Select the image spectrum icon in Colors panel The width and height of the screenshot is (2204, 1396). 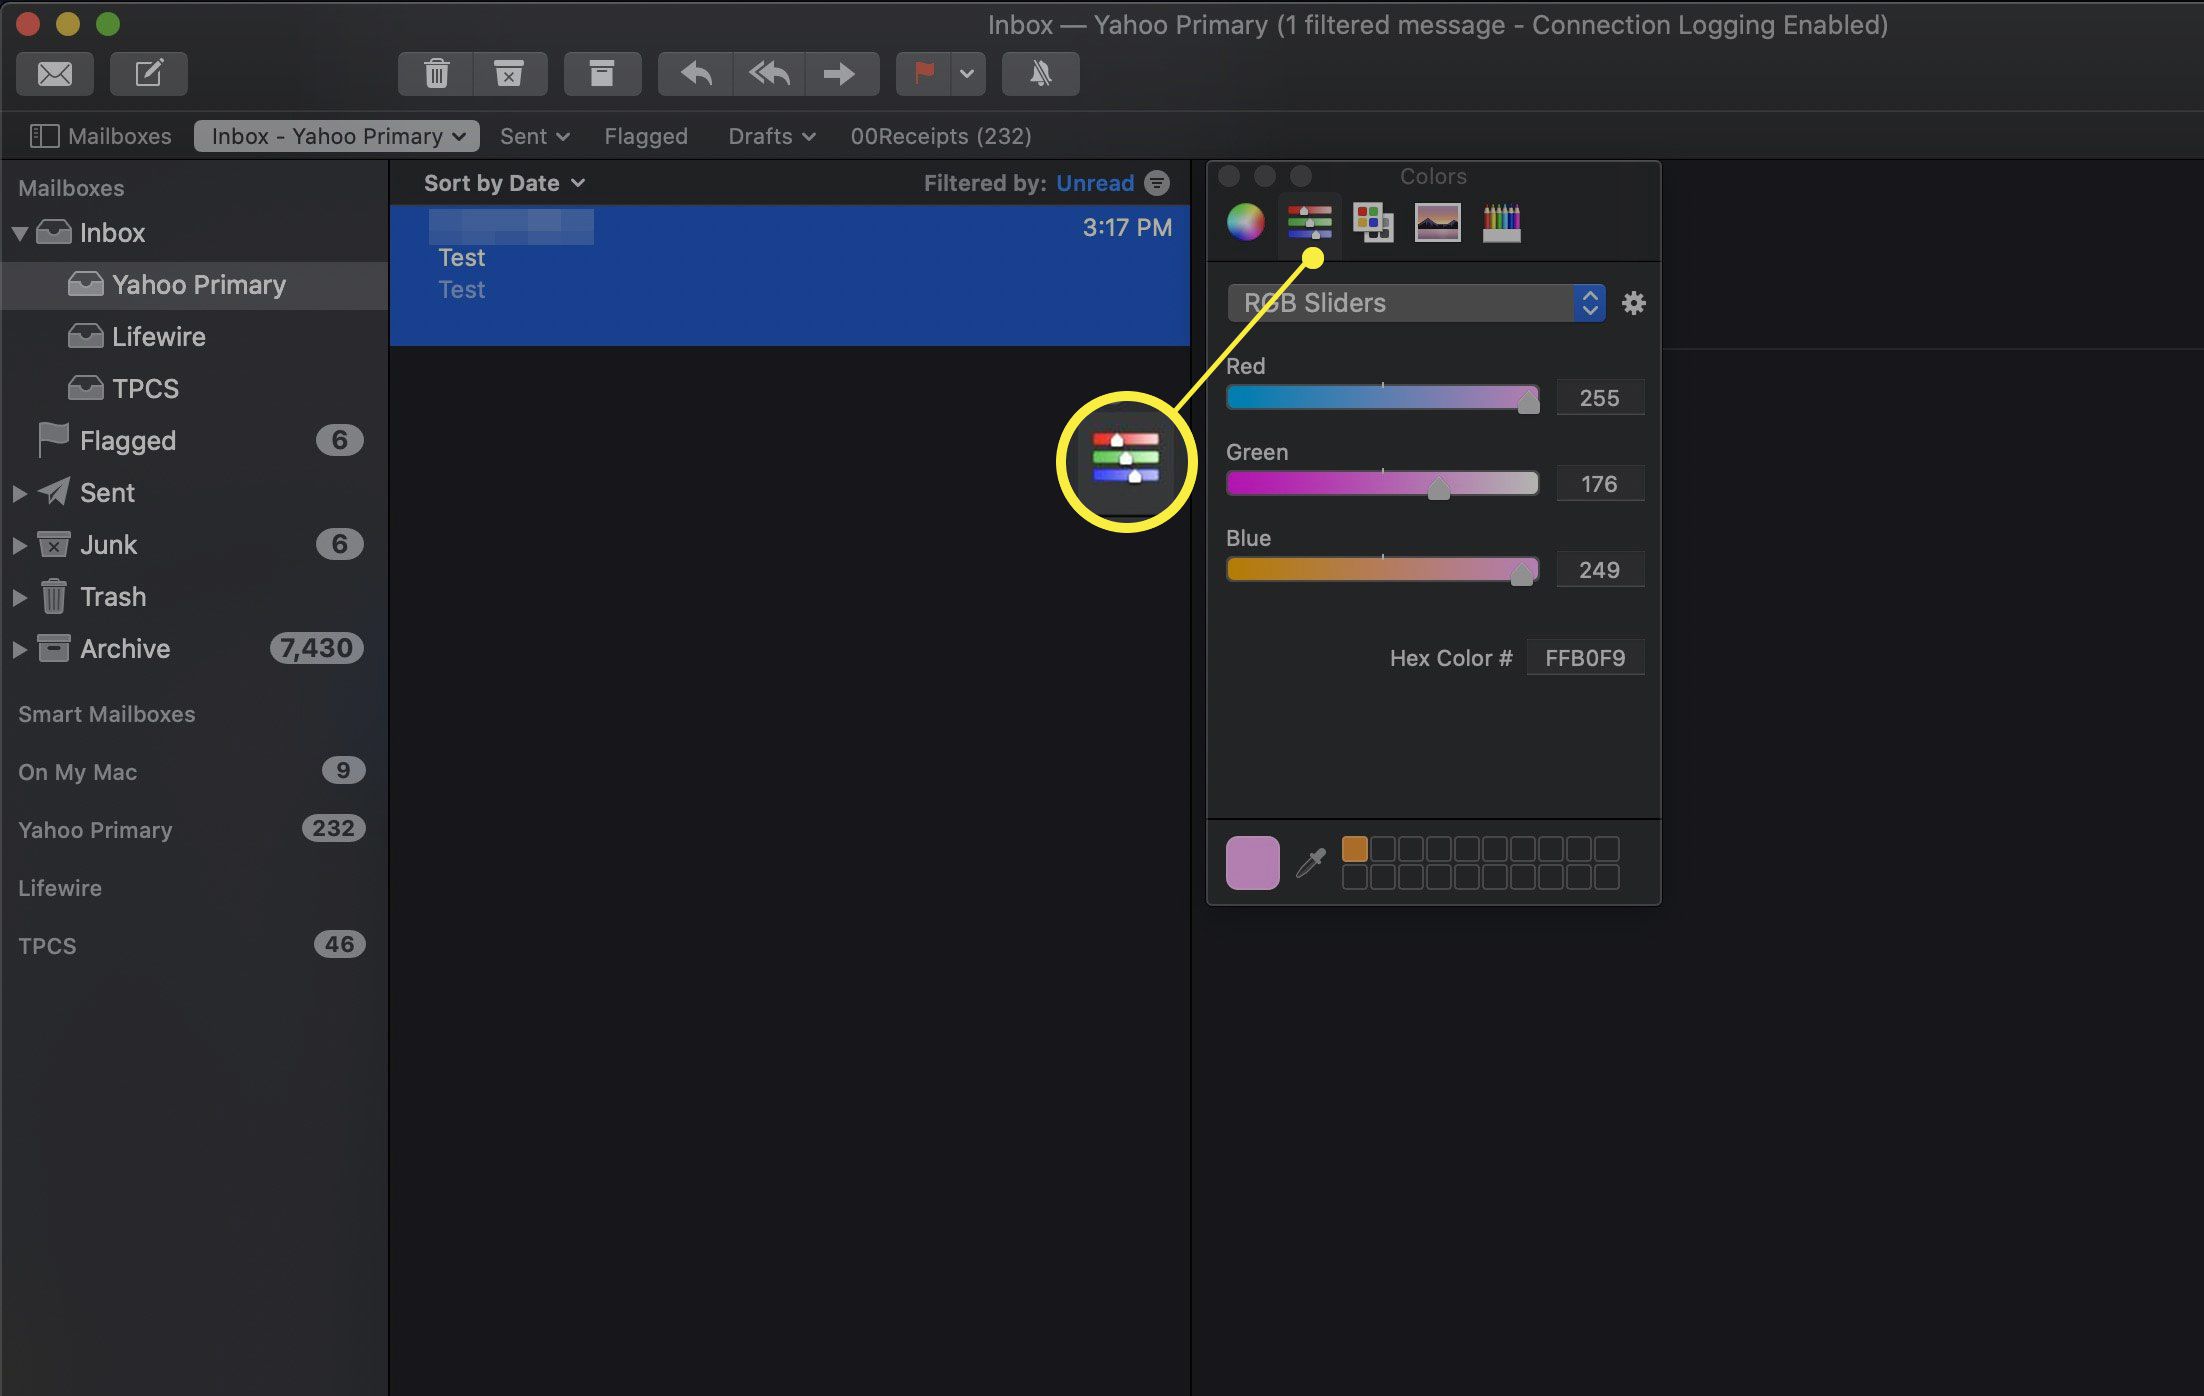click(x=1438, y=222)
